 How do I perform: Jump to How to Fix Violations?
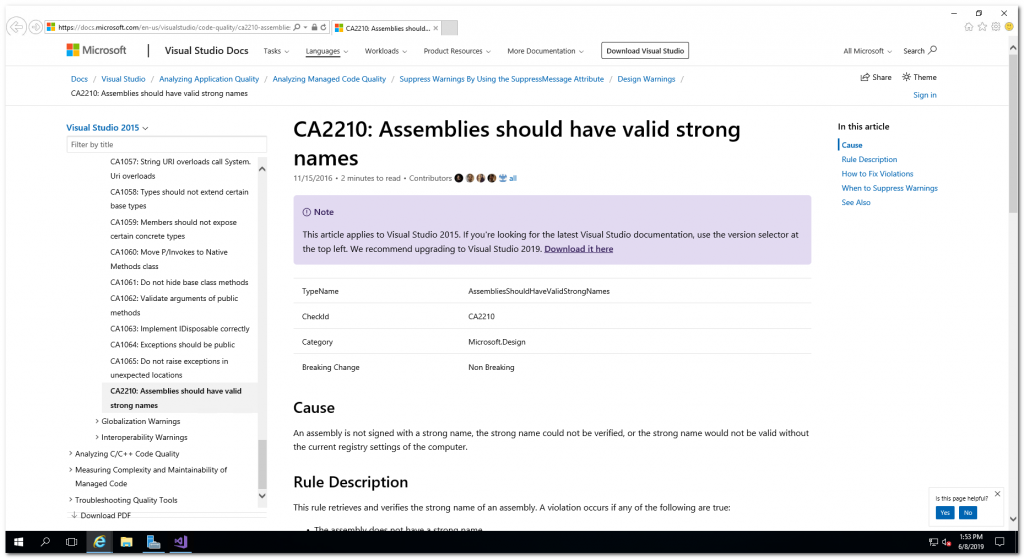pyautogui.click(x=877, y=174)
